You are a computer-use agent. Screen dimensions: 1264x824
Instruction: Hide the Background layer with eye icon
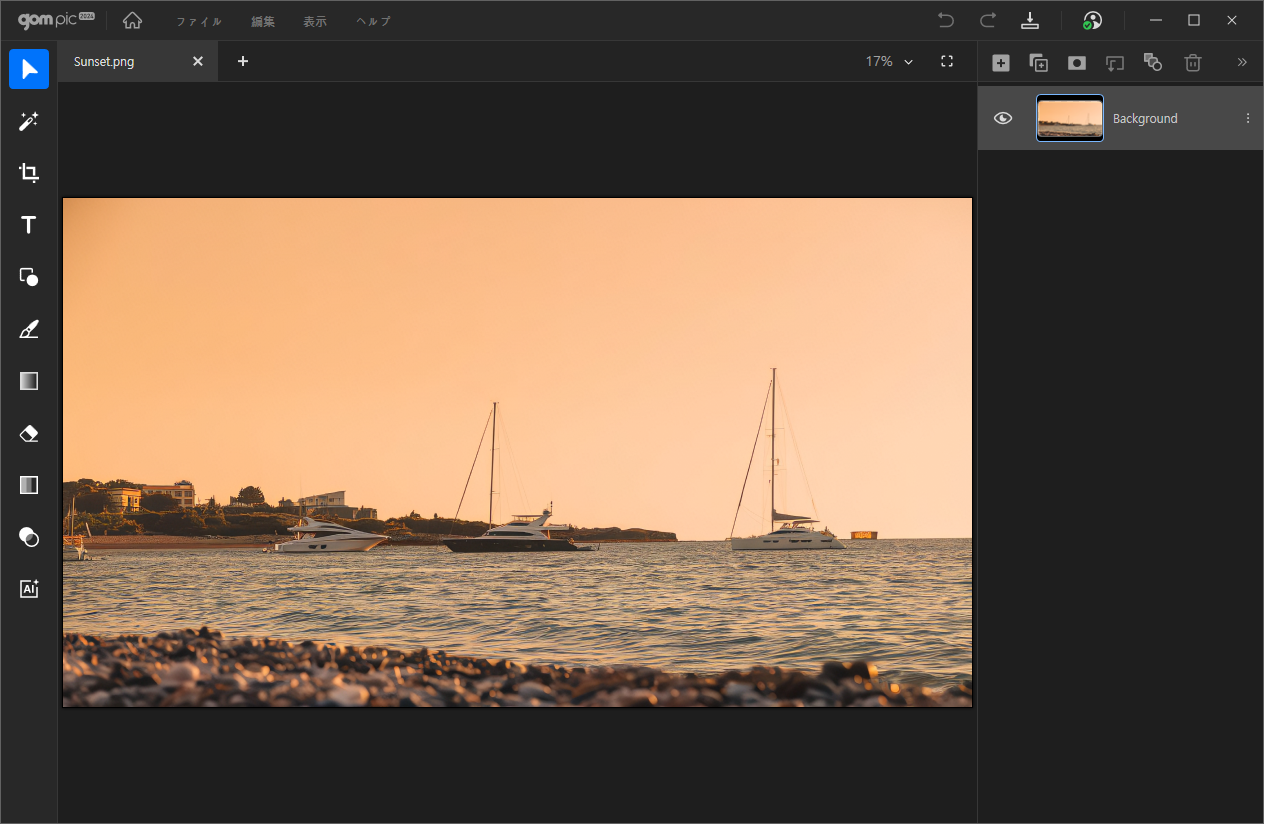1003,118
